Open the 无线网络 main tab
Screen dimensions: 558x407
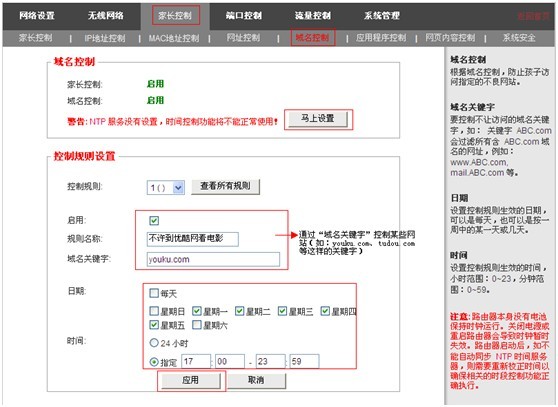click(106, 15)
